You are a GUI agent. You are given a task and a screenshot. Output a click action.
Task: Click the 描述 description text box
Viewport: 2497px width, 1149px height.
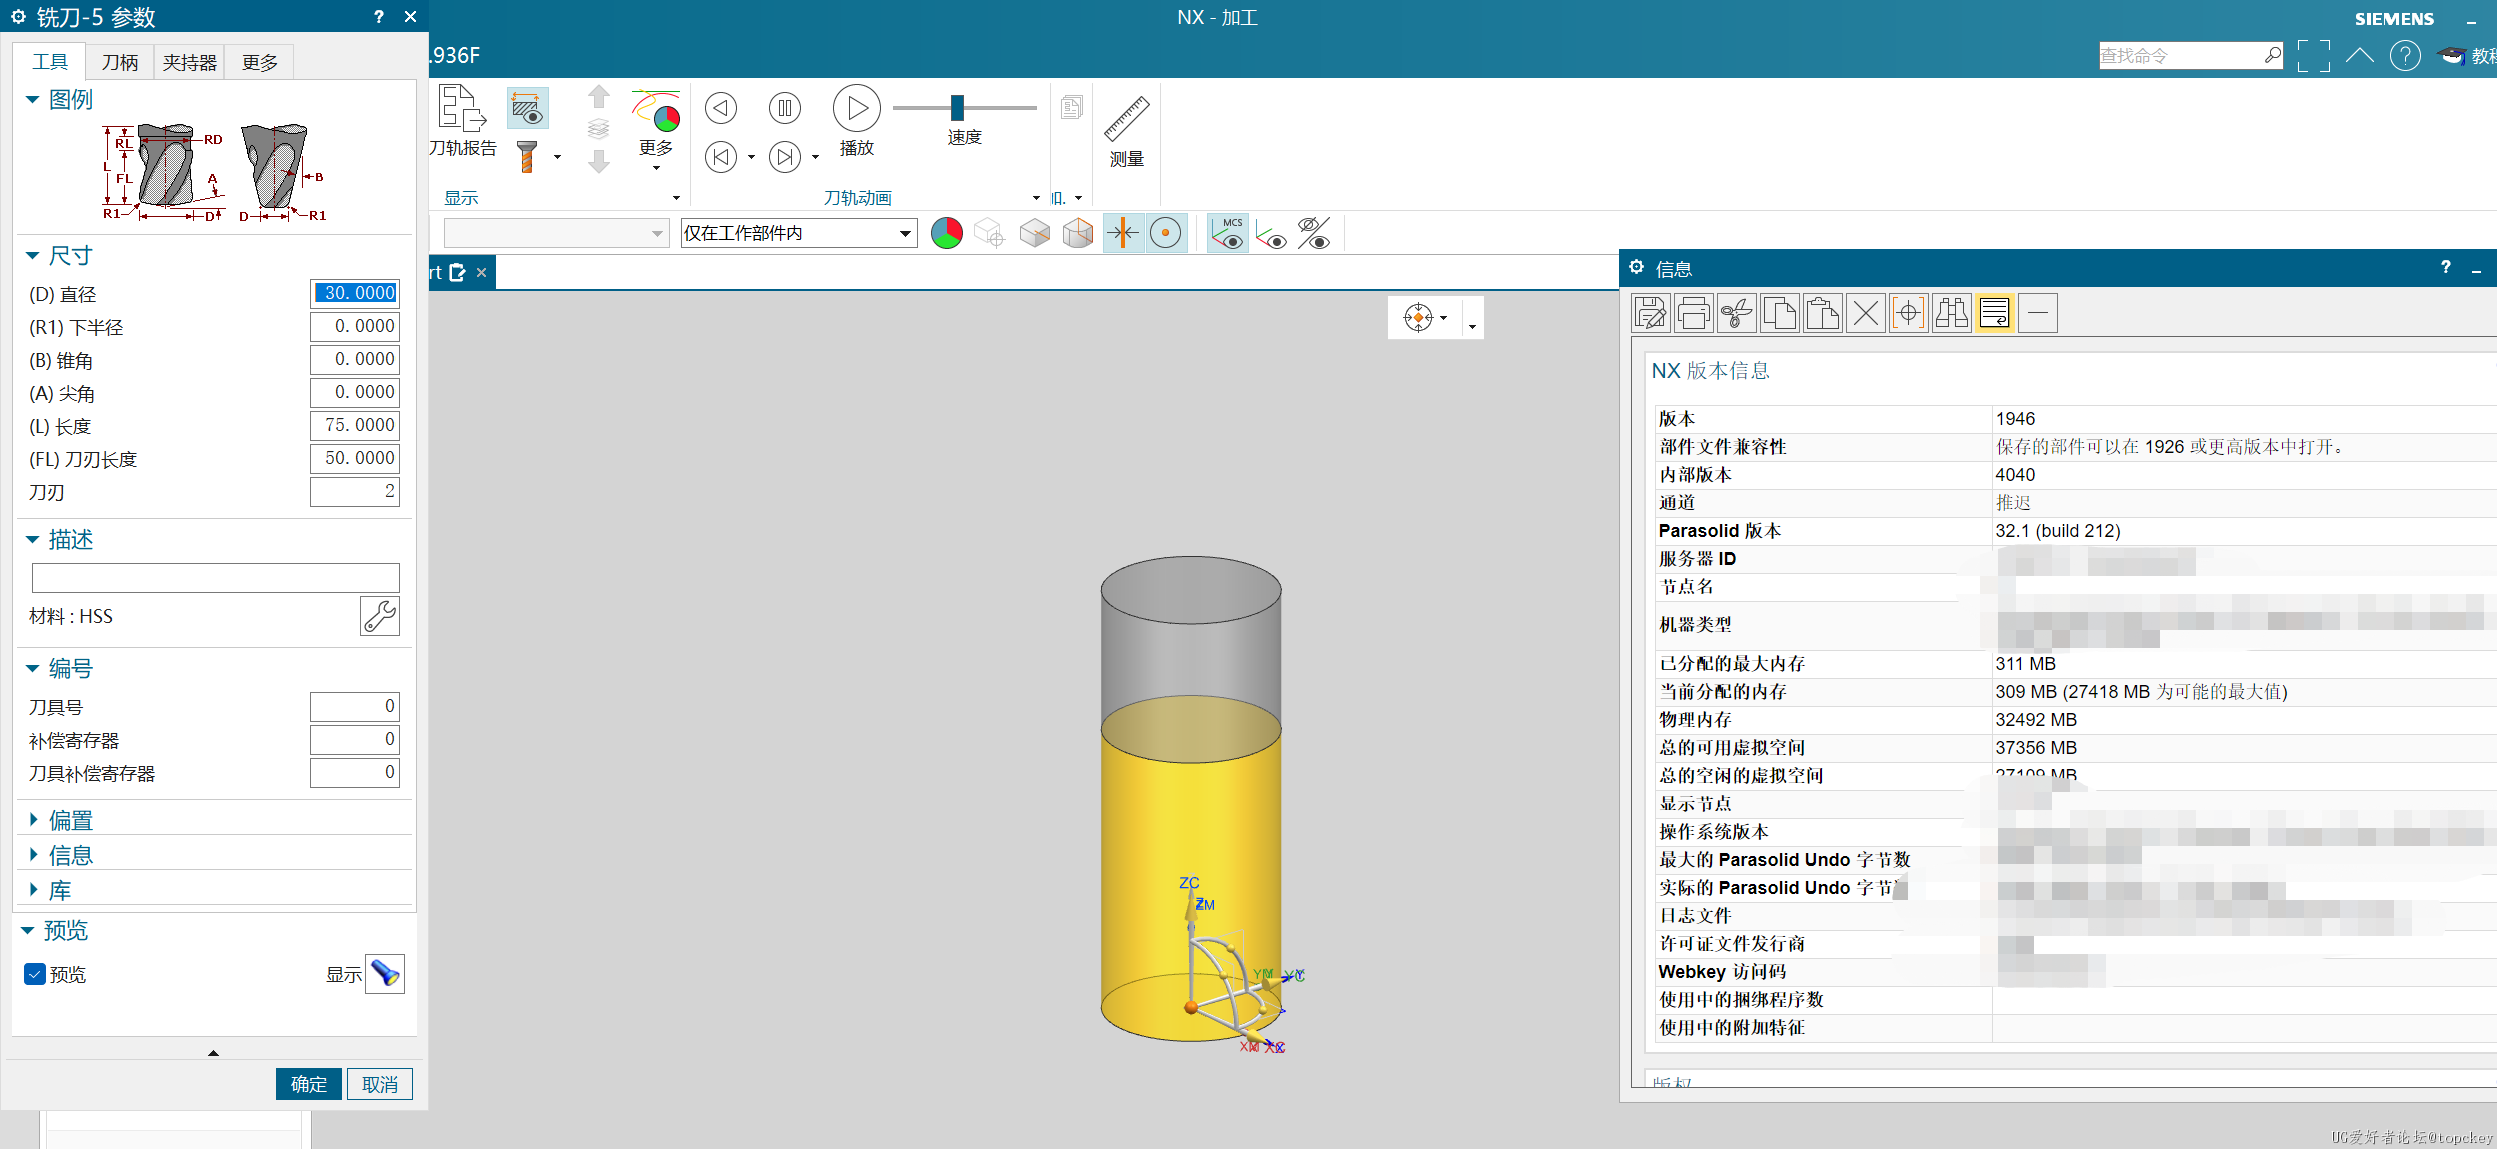coord(215,577)
